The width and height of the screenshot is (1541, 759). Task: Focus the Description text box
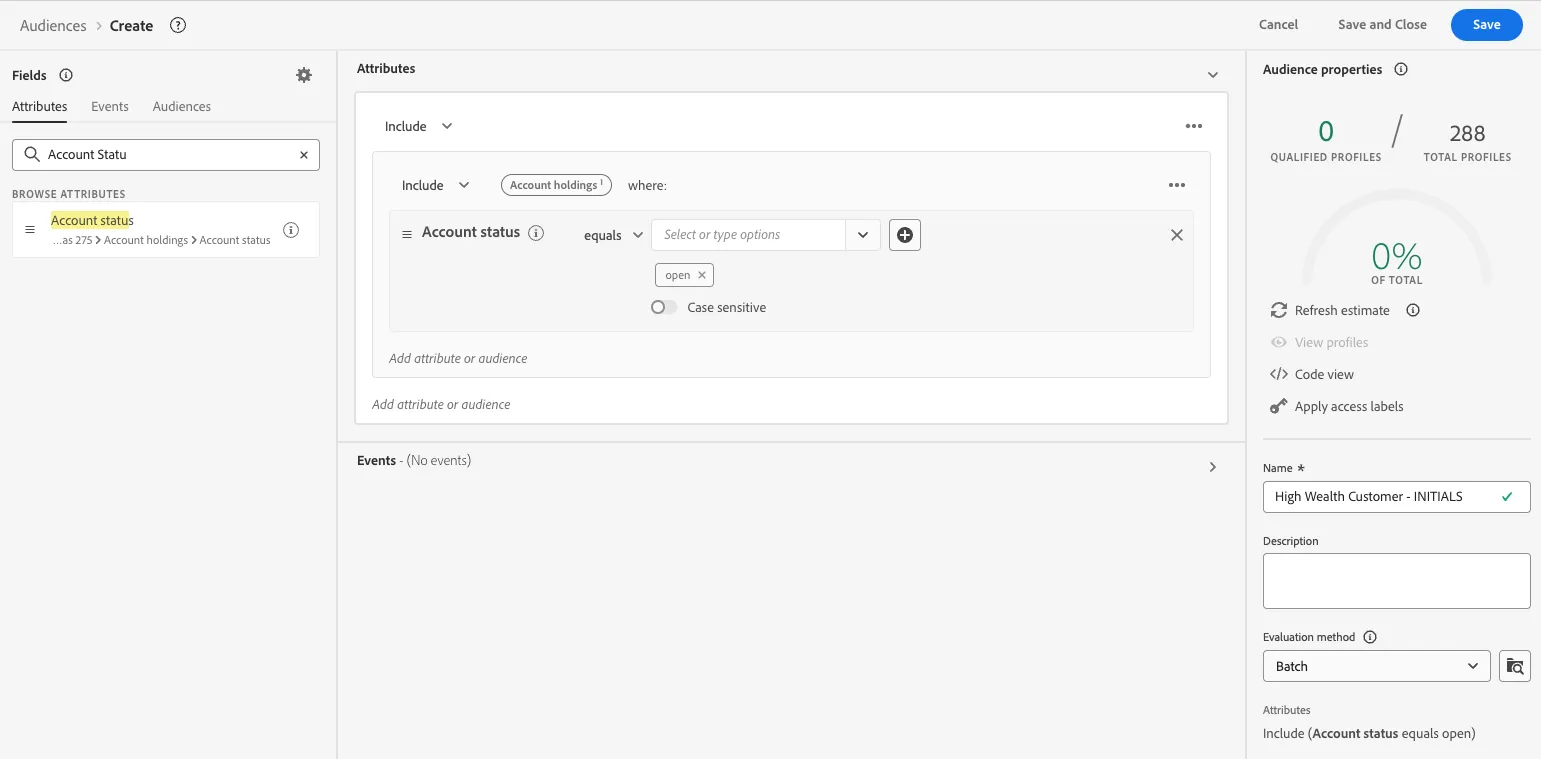tap(1396, 581)
